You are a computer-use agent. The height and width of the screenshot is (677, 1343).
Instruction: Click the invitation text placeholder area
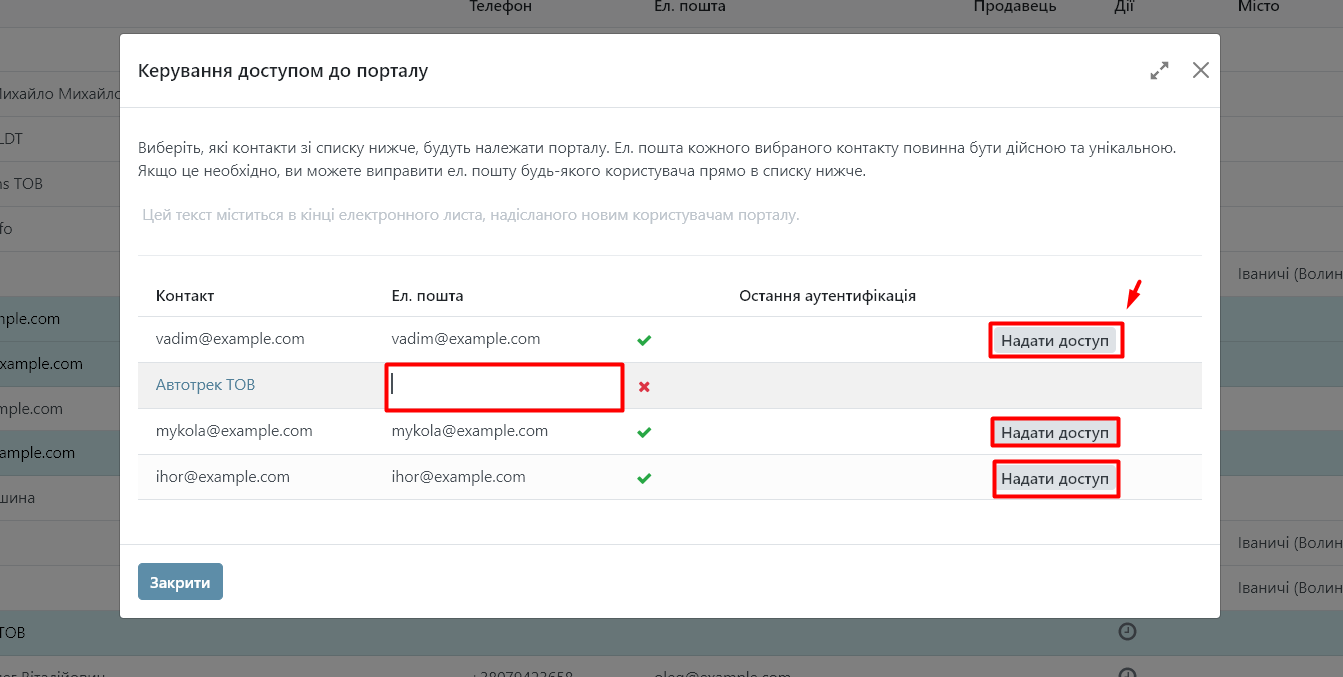pyautogui.click(x=470, y=215)
